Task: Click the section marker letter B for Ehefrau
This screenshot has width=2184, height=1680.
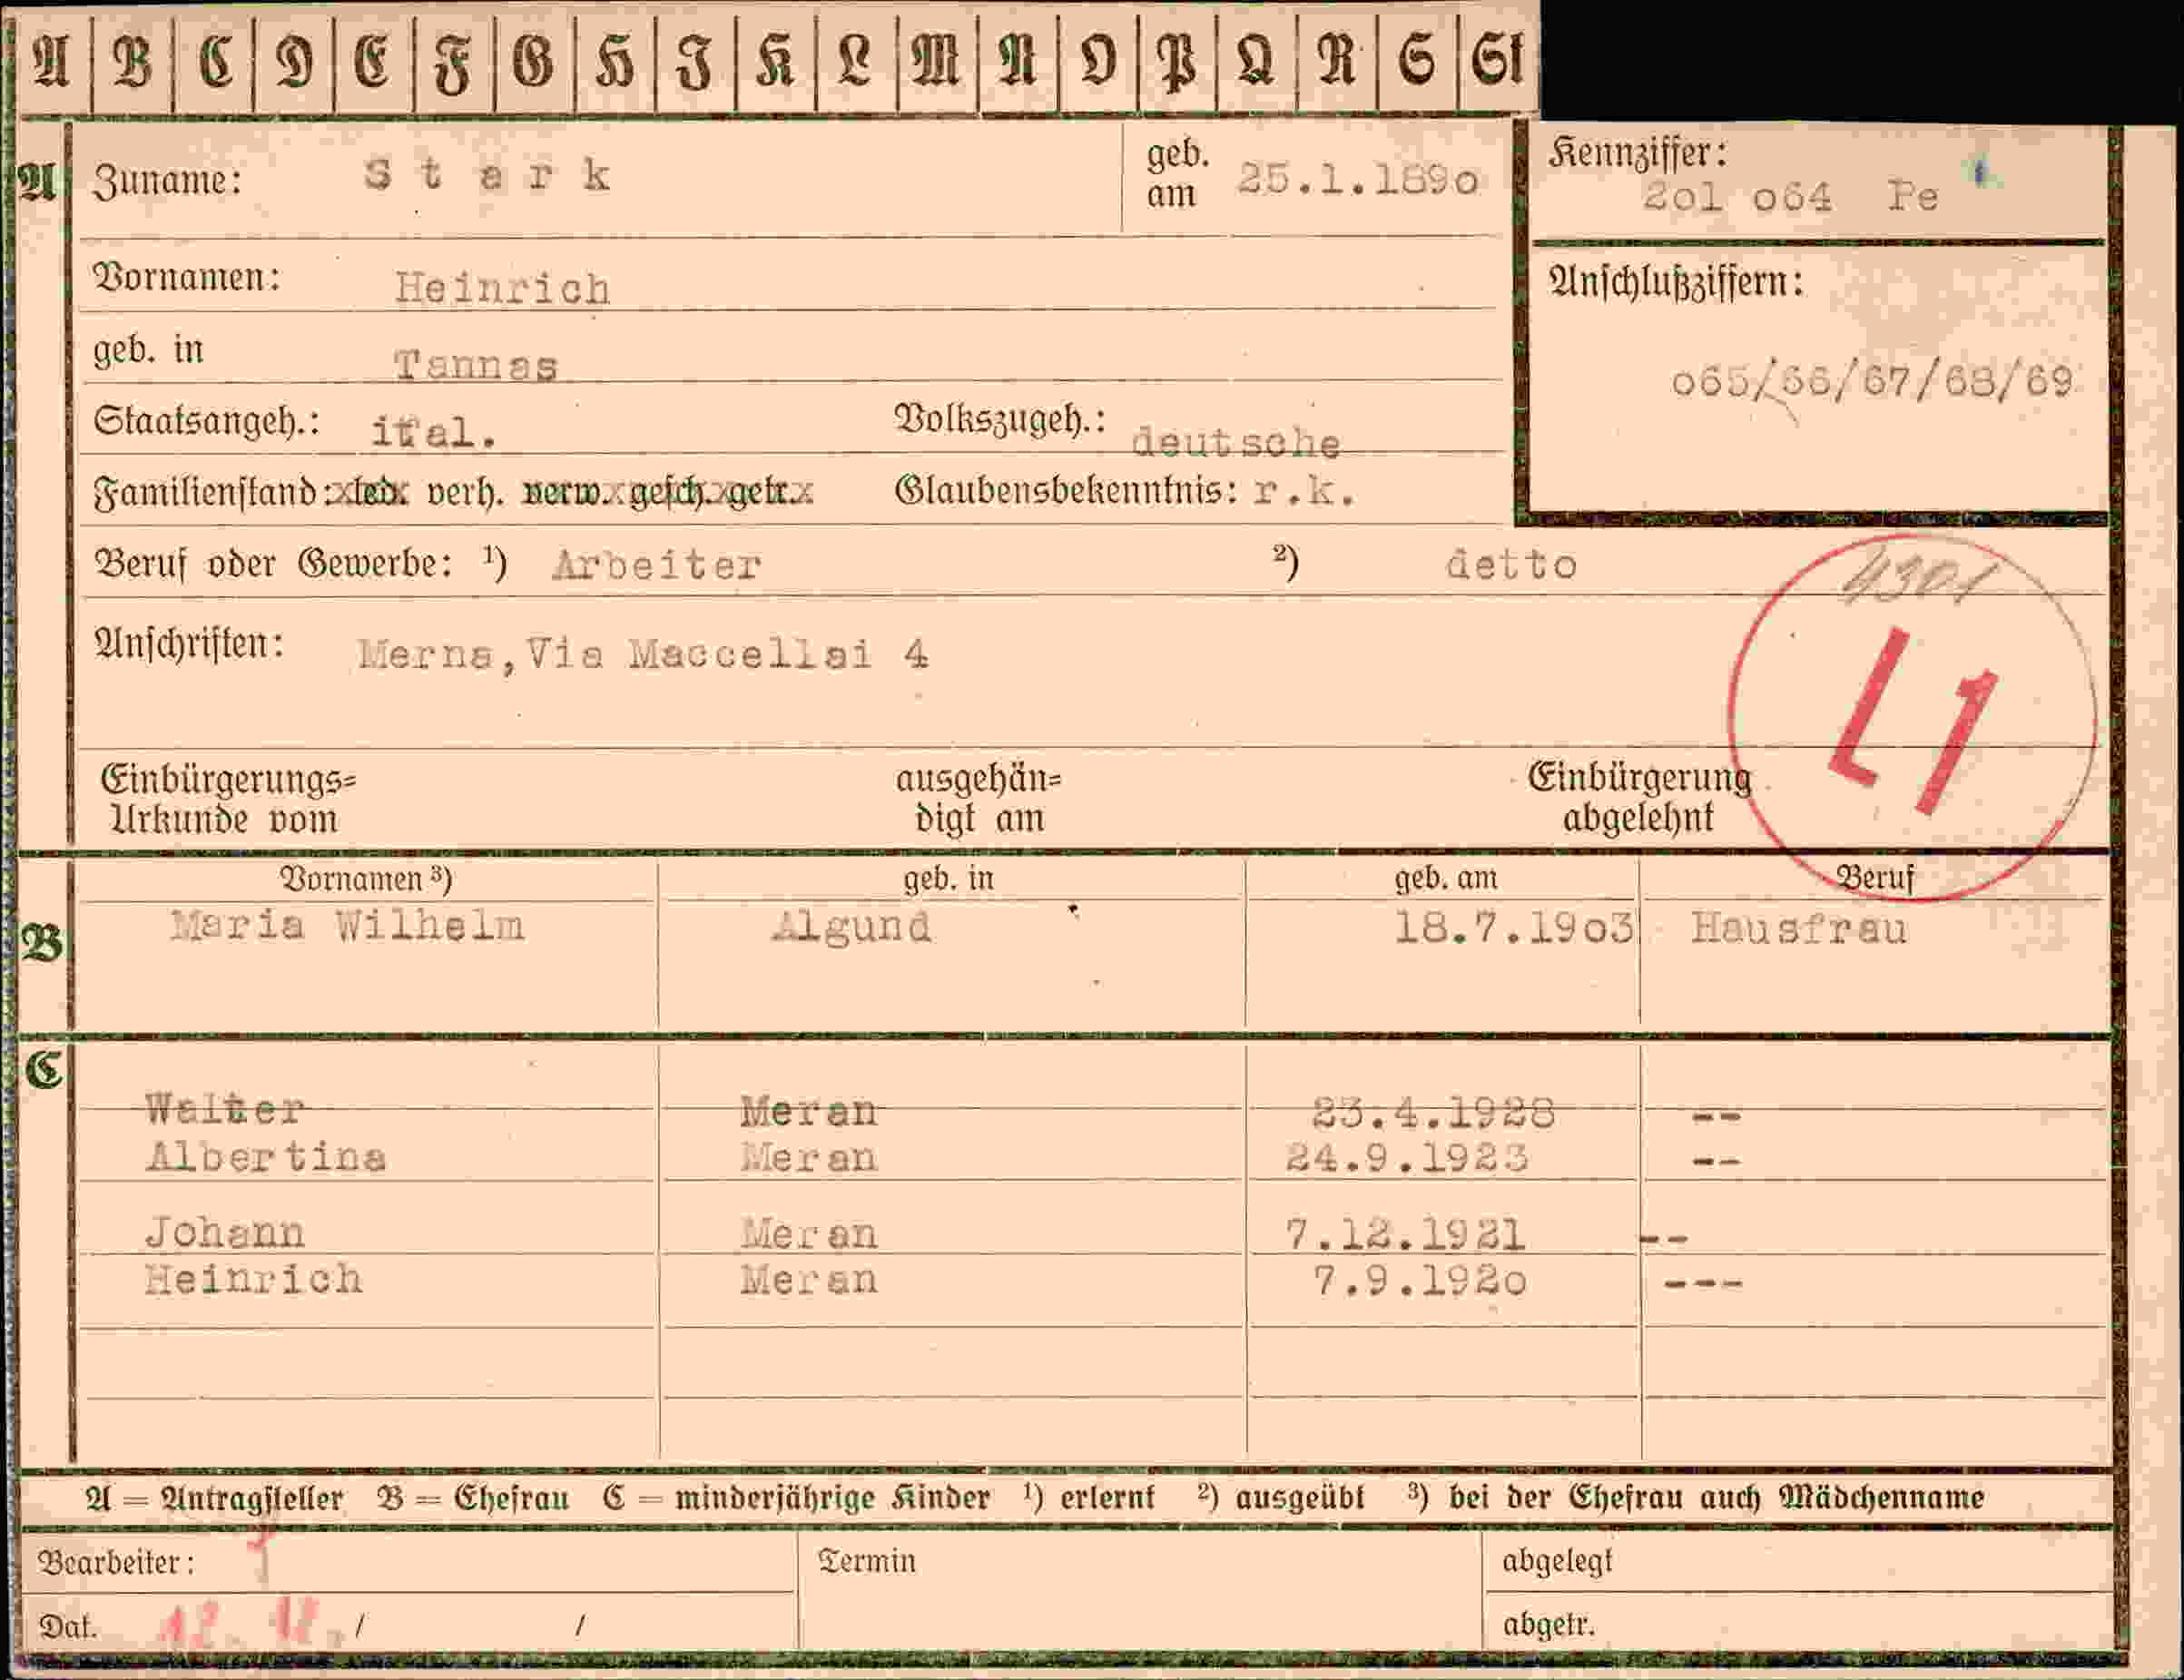Action: pos(42,942)
